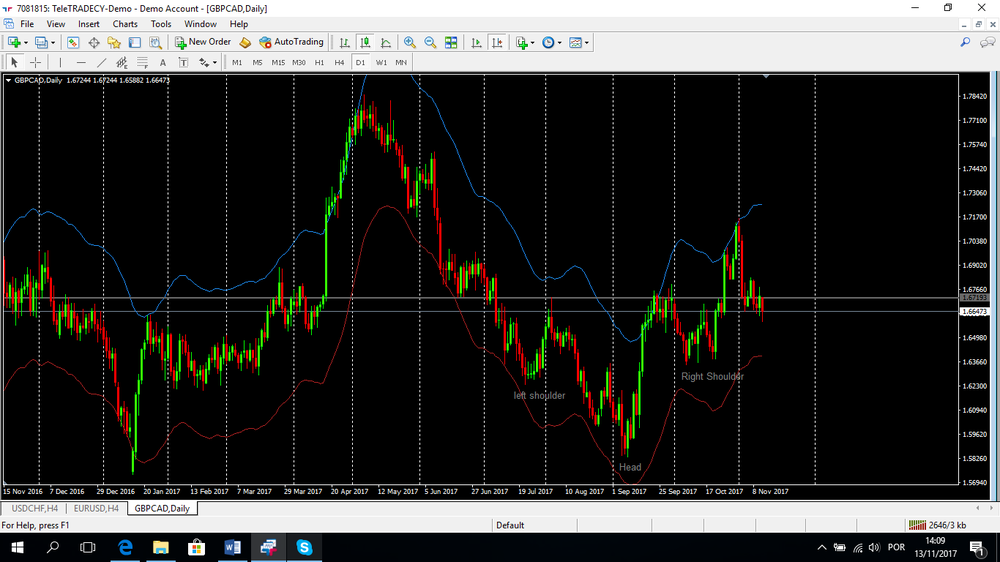This screenshot has width=1000, height=562.
Task: Open the Templates icon
Action: click(575, 42)
